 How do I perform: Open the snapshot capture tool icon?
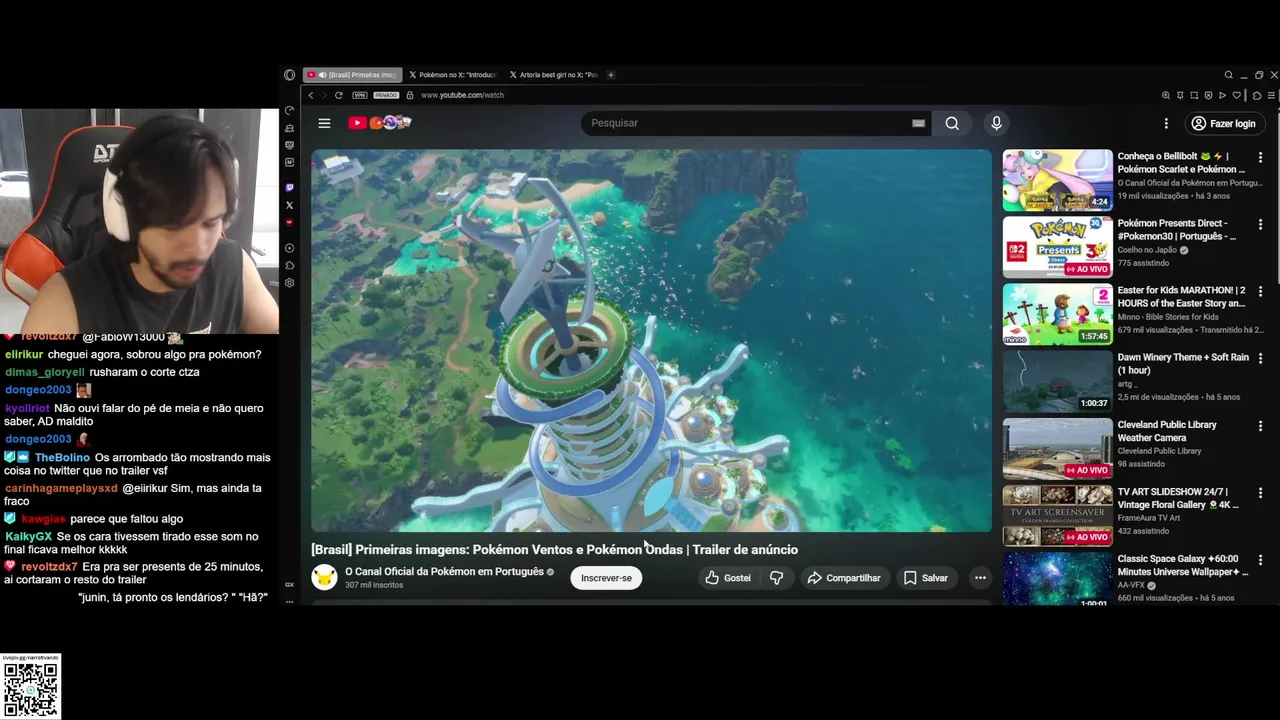point(1194,95)
